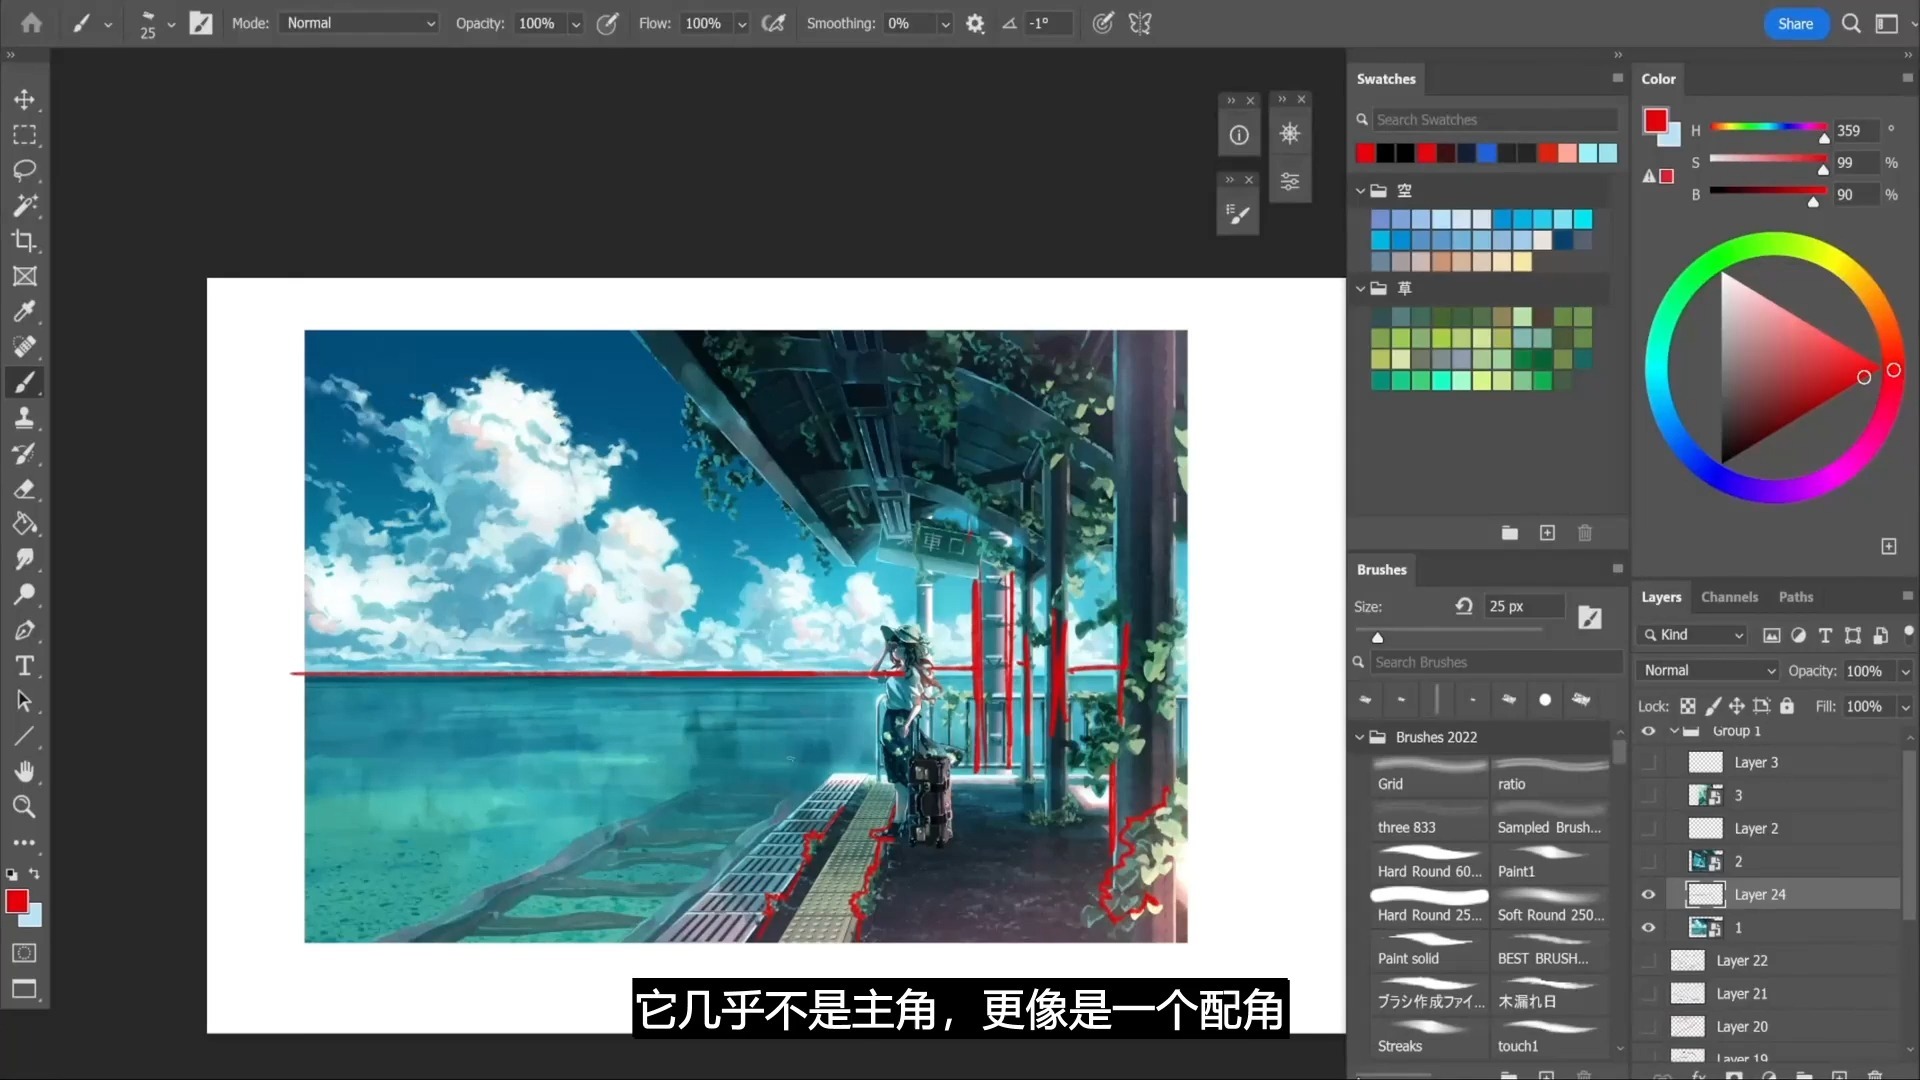
Task: Open the blending Mode dropdown in options bar
Action: pyautogui.click(x=360, y=23)
